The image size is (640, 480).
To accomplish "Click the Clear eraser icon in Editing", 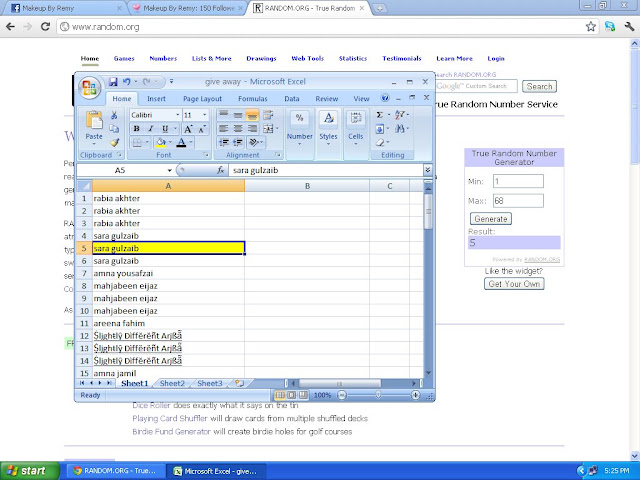I will (380, 142).
